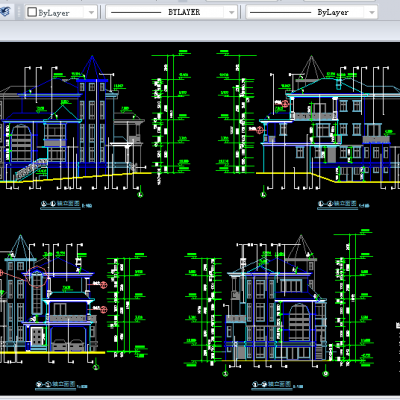
Task: Click the layer manager icon in the toolbar
Action: click(5, 12)
